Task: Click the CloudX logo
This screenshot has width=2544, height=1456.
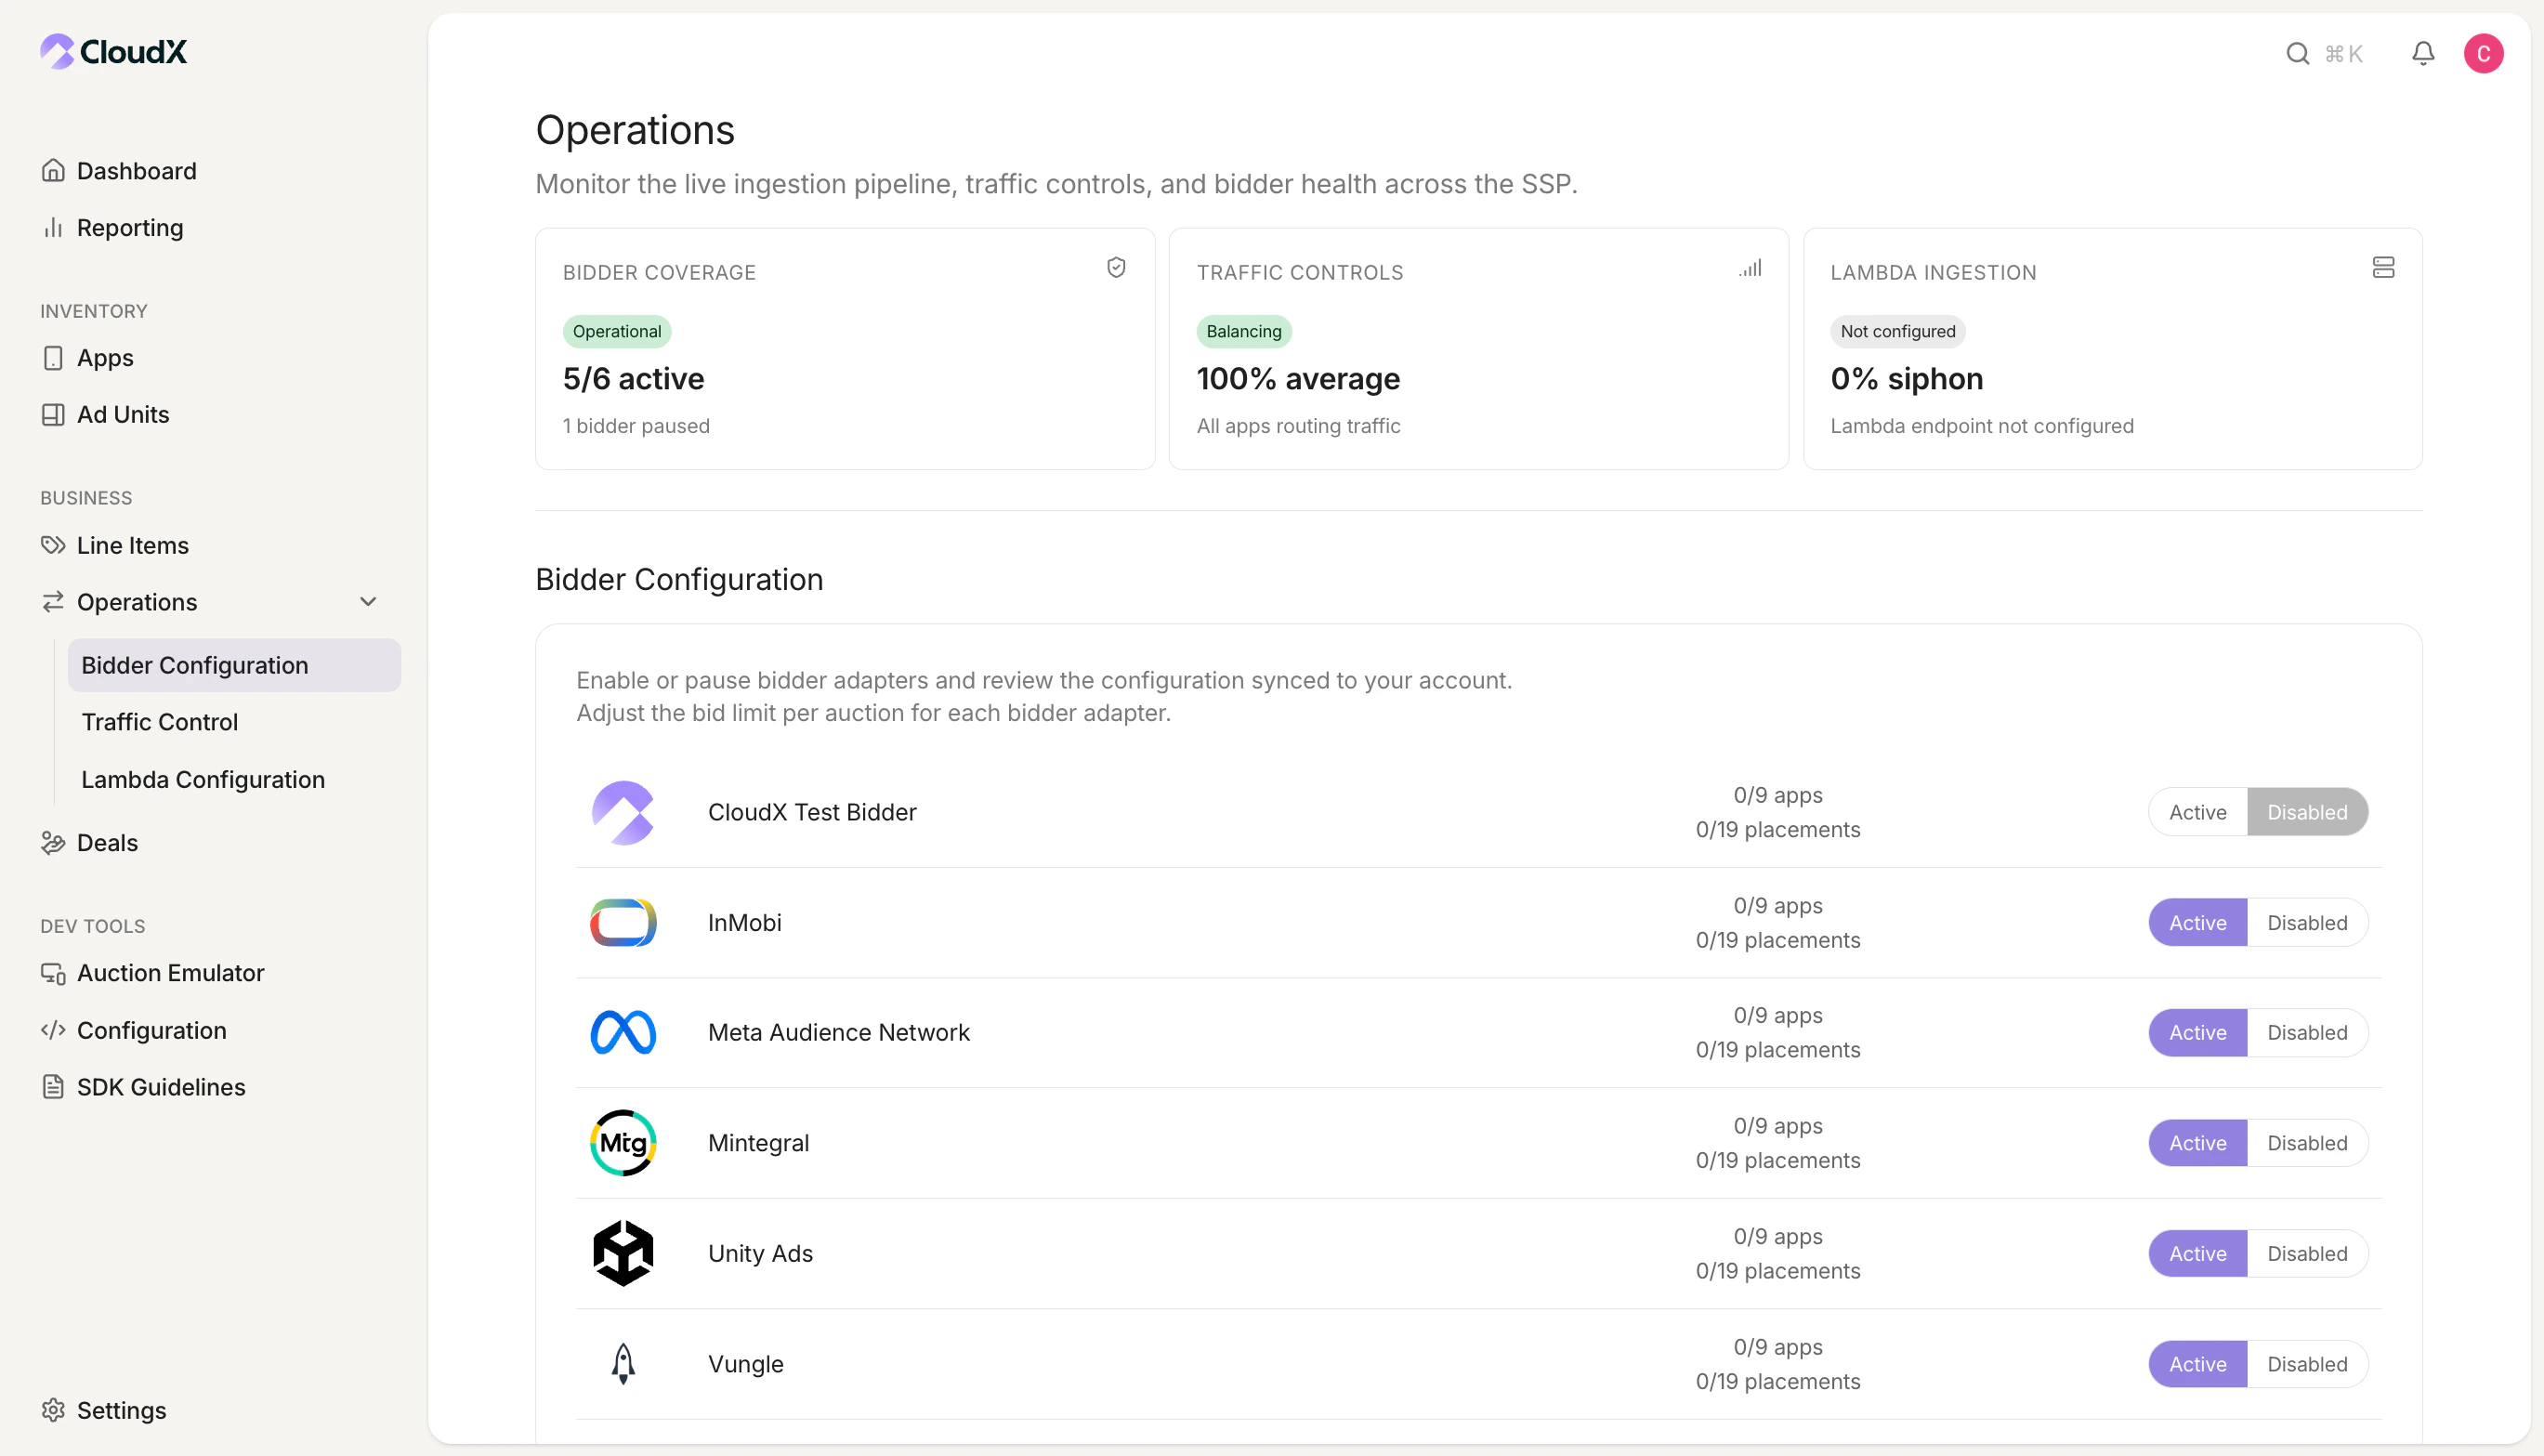Action: [x=113, y=51]
